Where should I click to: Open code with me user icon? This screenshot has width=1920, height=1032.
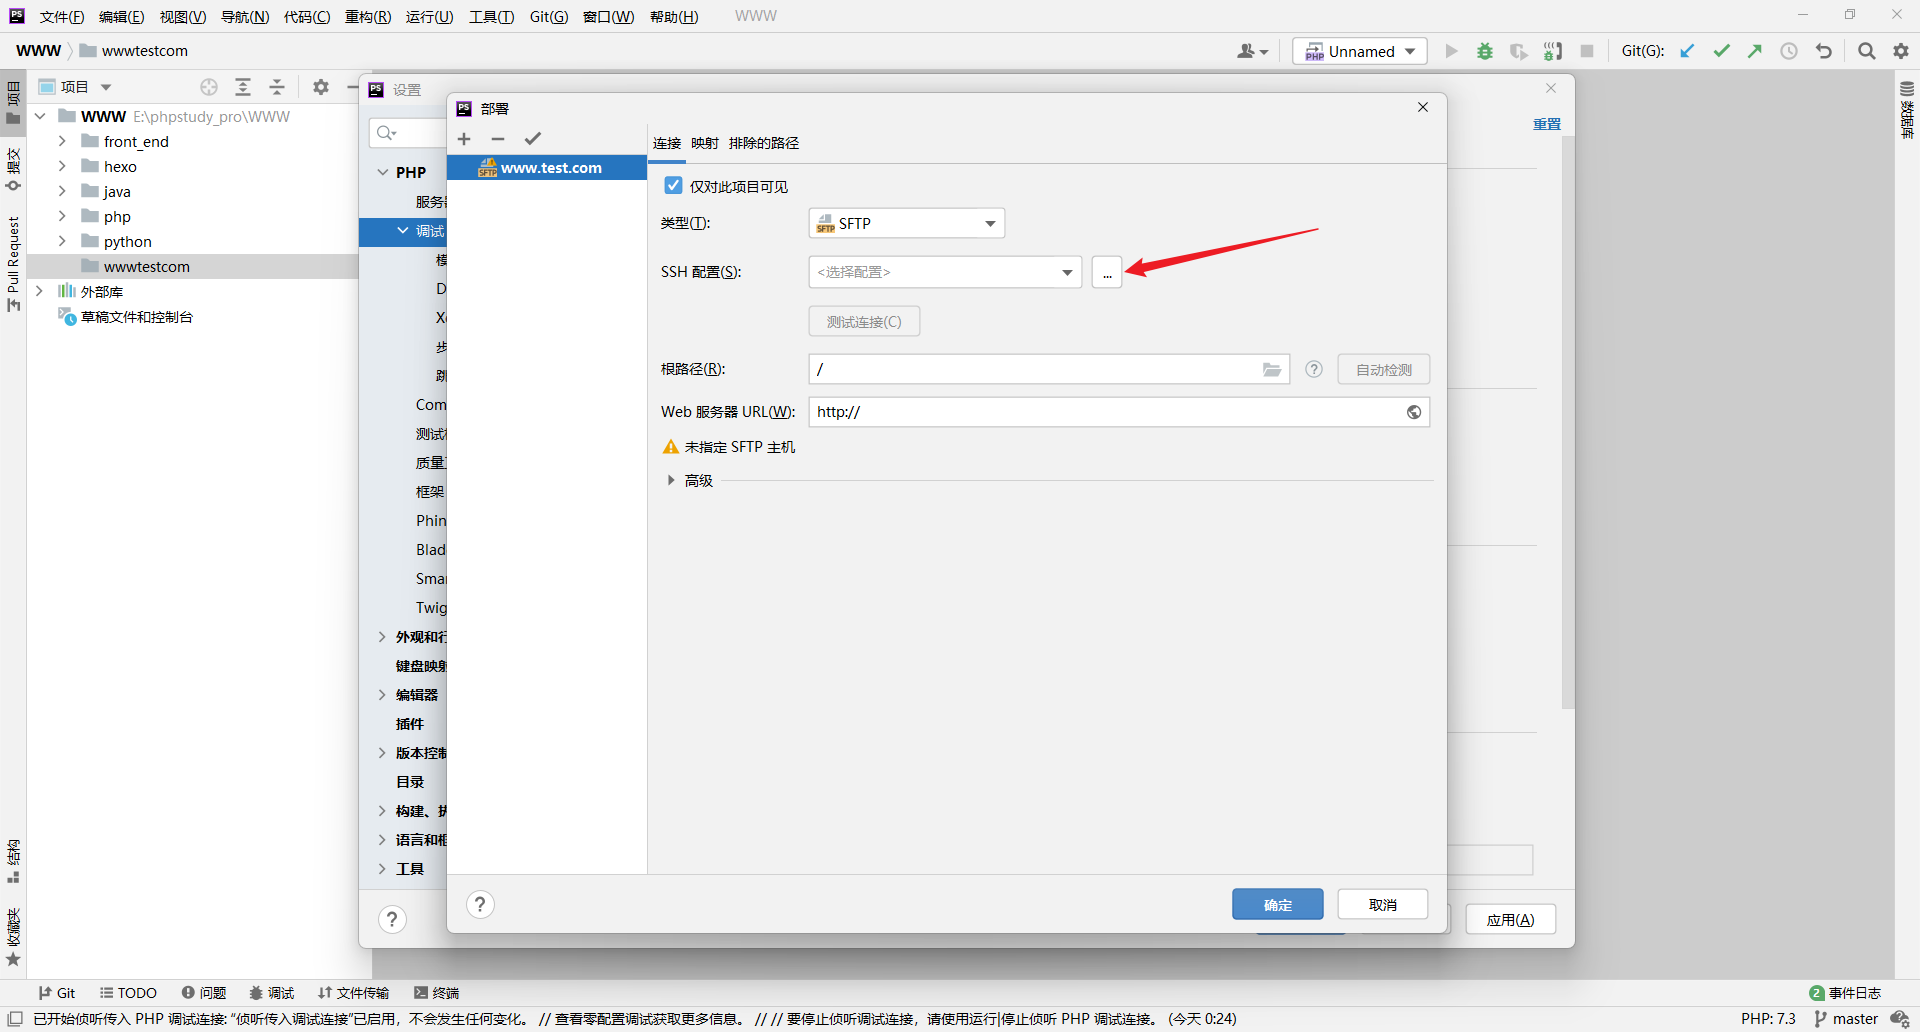[1252, 51]
